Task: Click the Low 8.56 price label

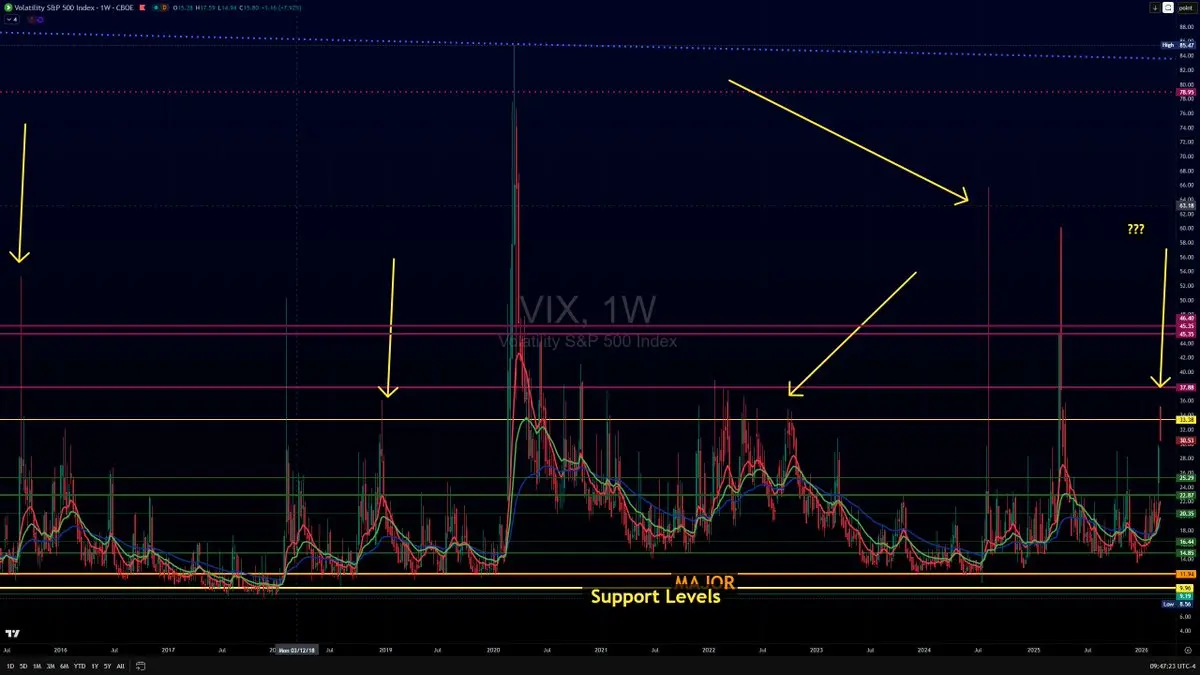Action: (x=1179, y=604)
